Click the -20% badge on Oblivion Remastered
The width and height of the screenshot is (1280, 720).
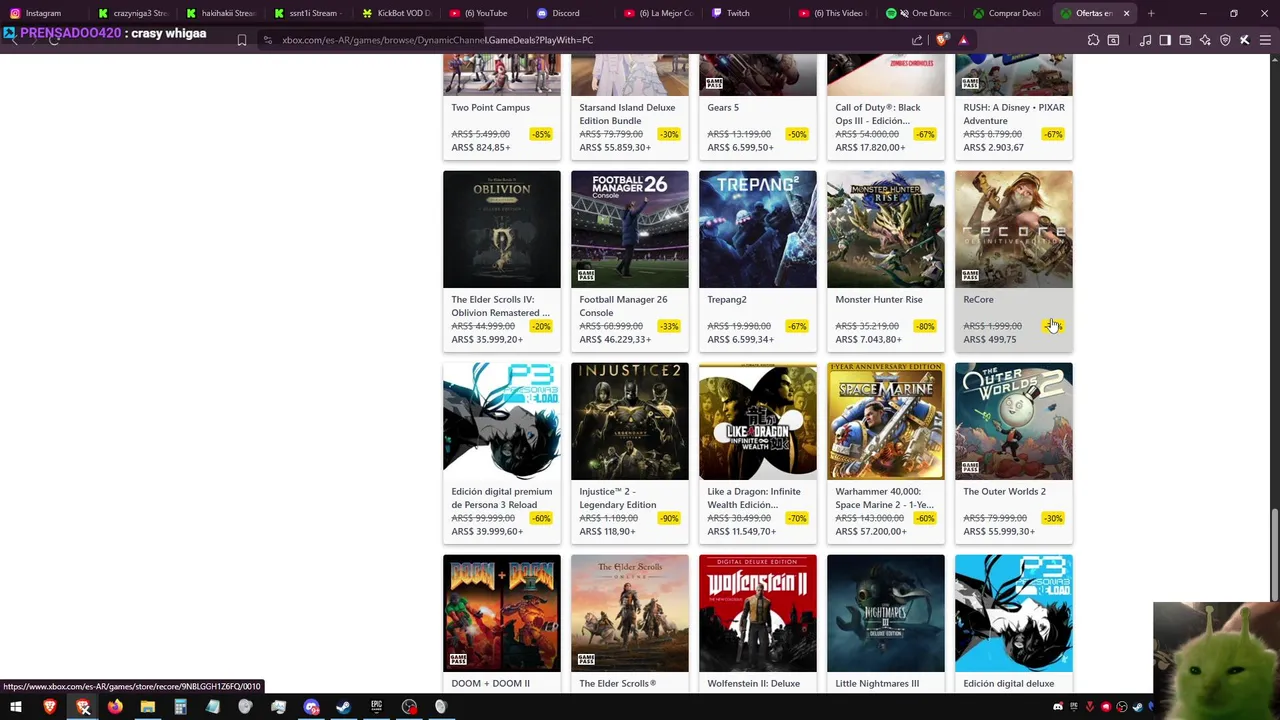[541, 326]
